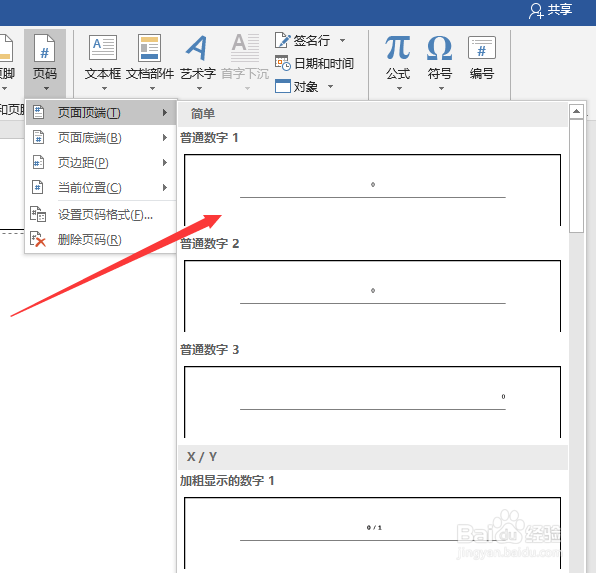596x573 pixels.
Task: Click the 共享 share person icon
Action: point(536,11)
